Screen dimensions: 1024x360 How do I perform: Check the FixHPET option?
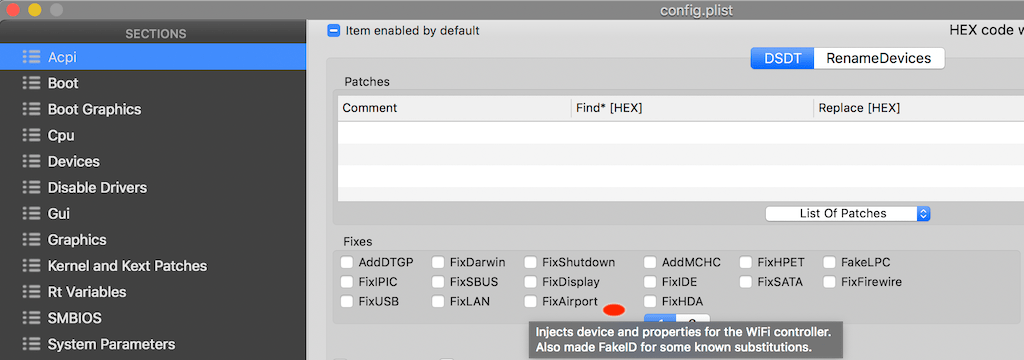point(746,263)
